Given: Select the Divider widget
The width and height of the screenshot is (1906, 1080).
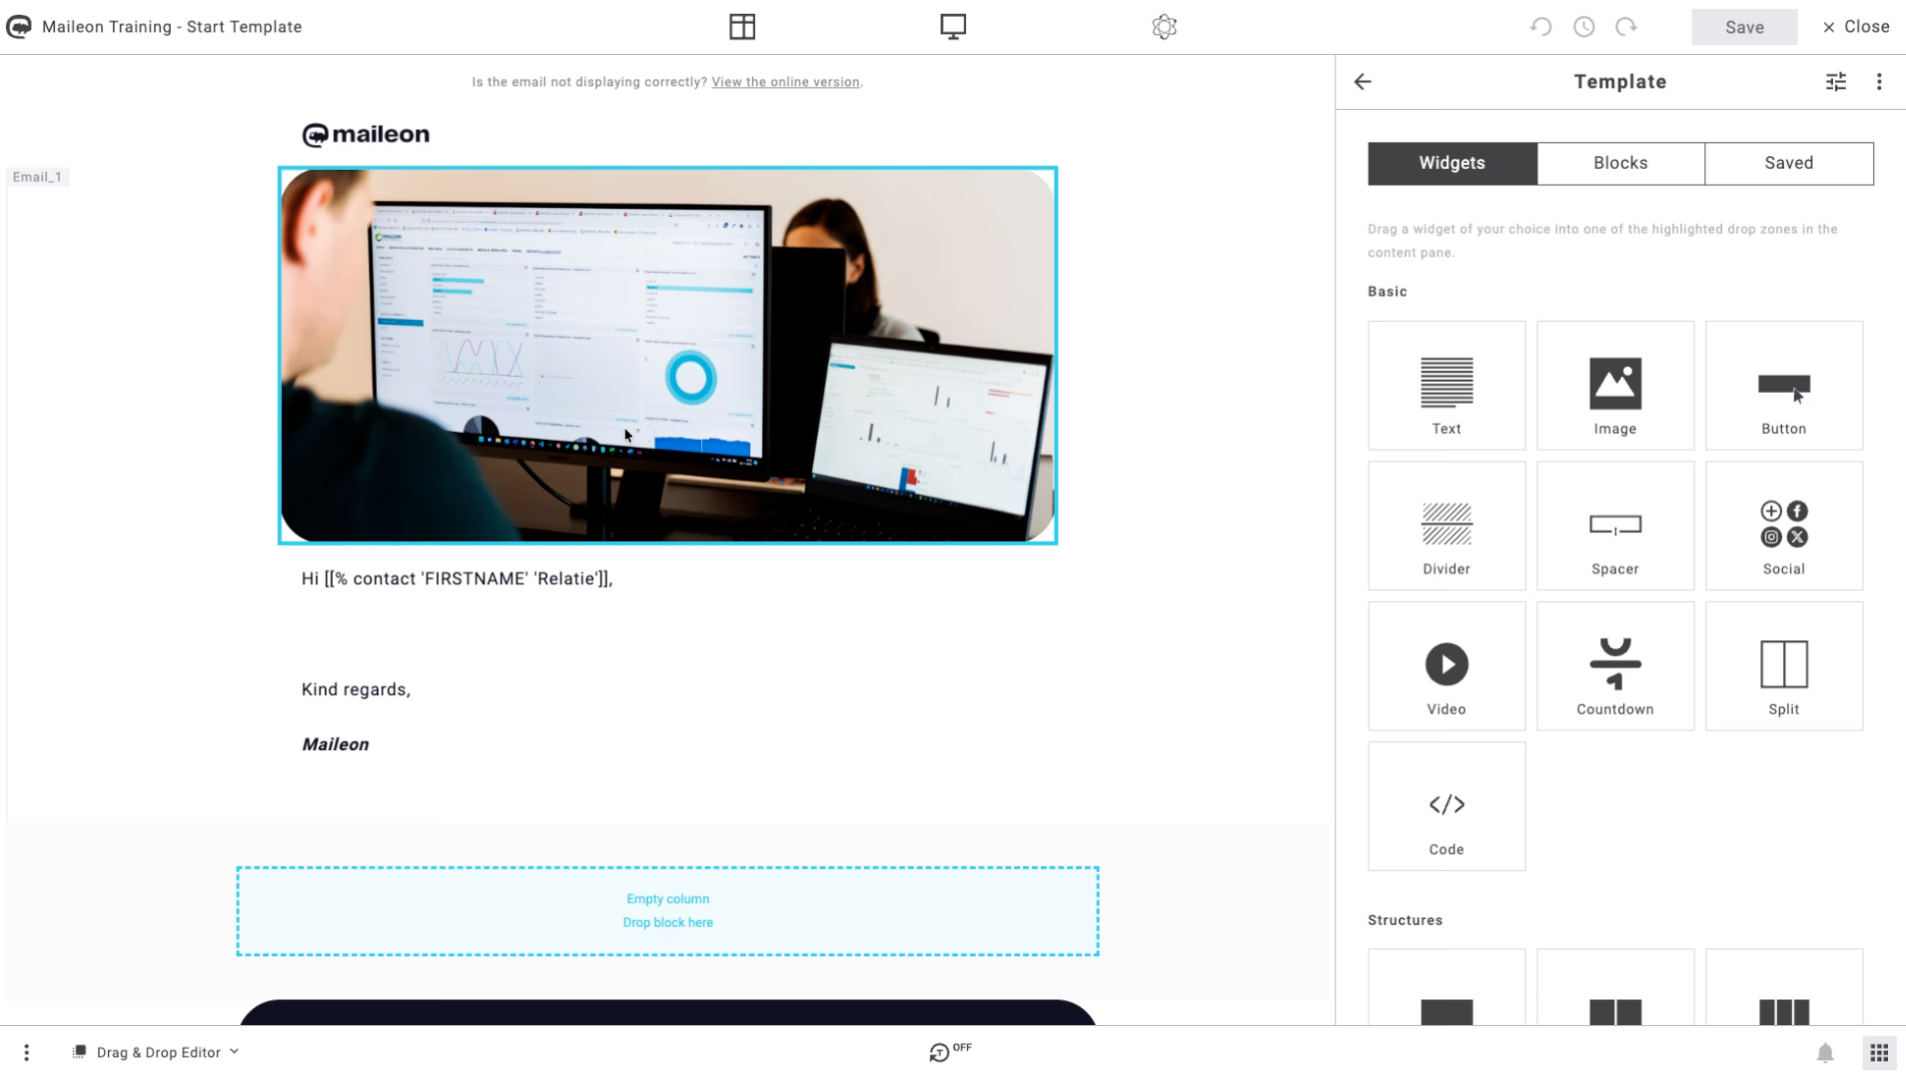Looking at the screenshot, I should [x=1446, y=526].
